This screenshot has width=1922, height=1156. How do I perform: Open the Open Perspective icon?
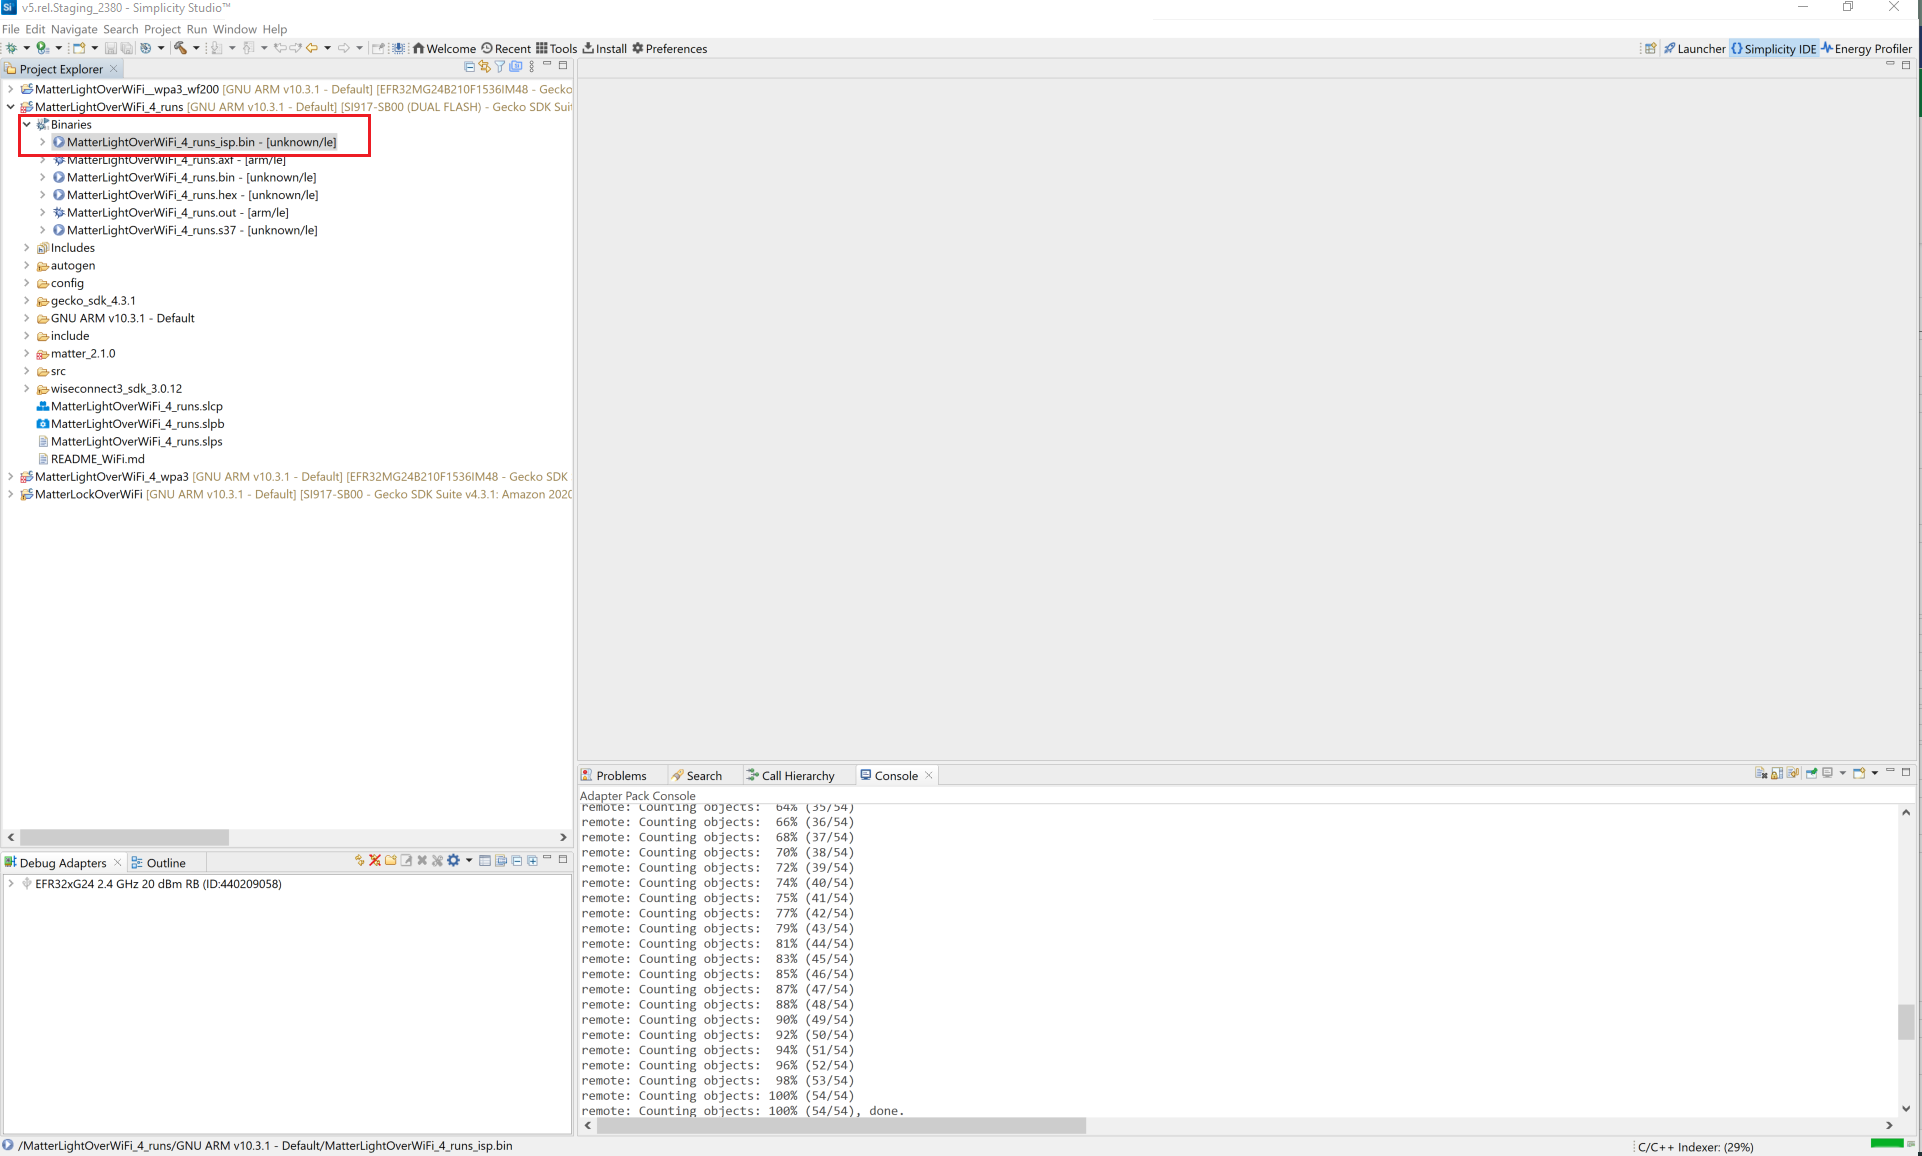1651,48
